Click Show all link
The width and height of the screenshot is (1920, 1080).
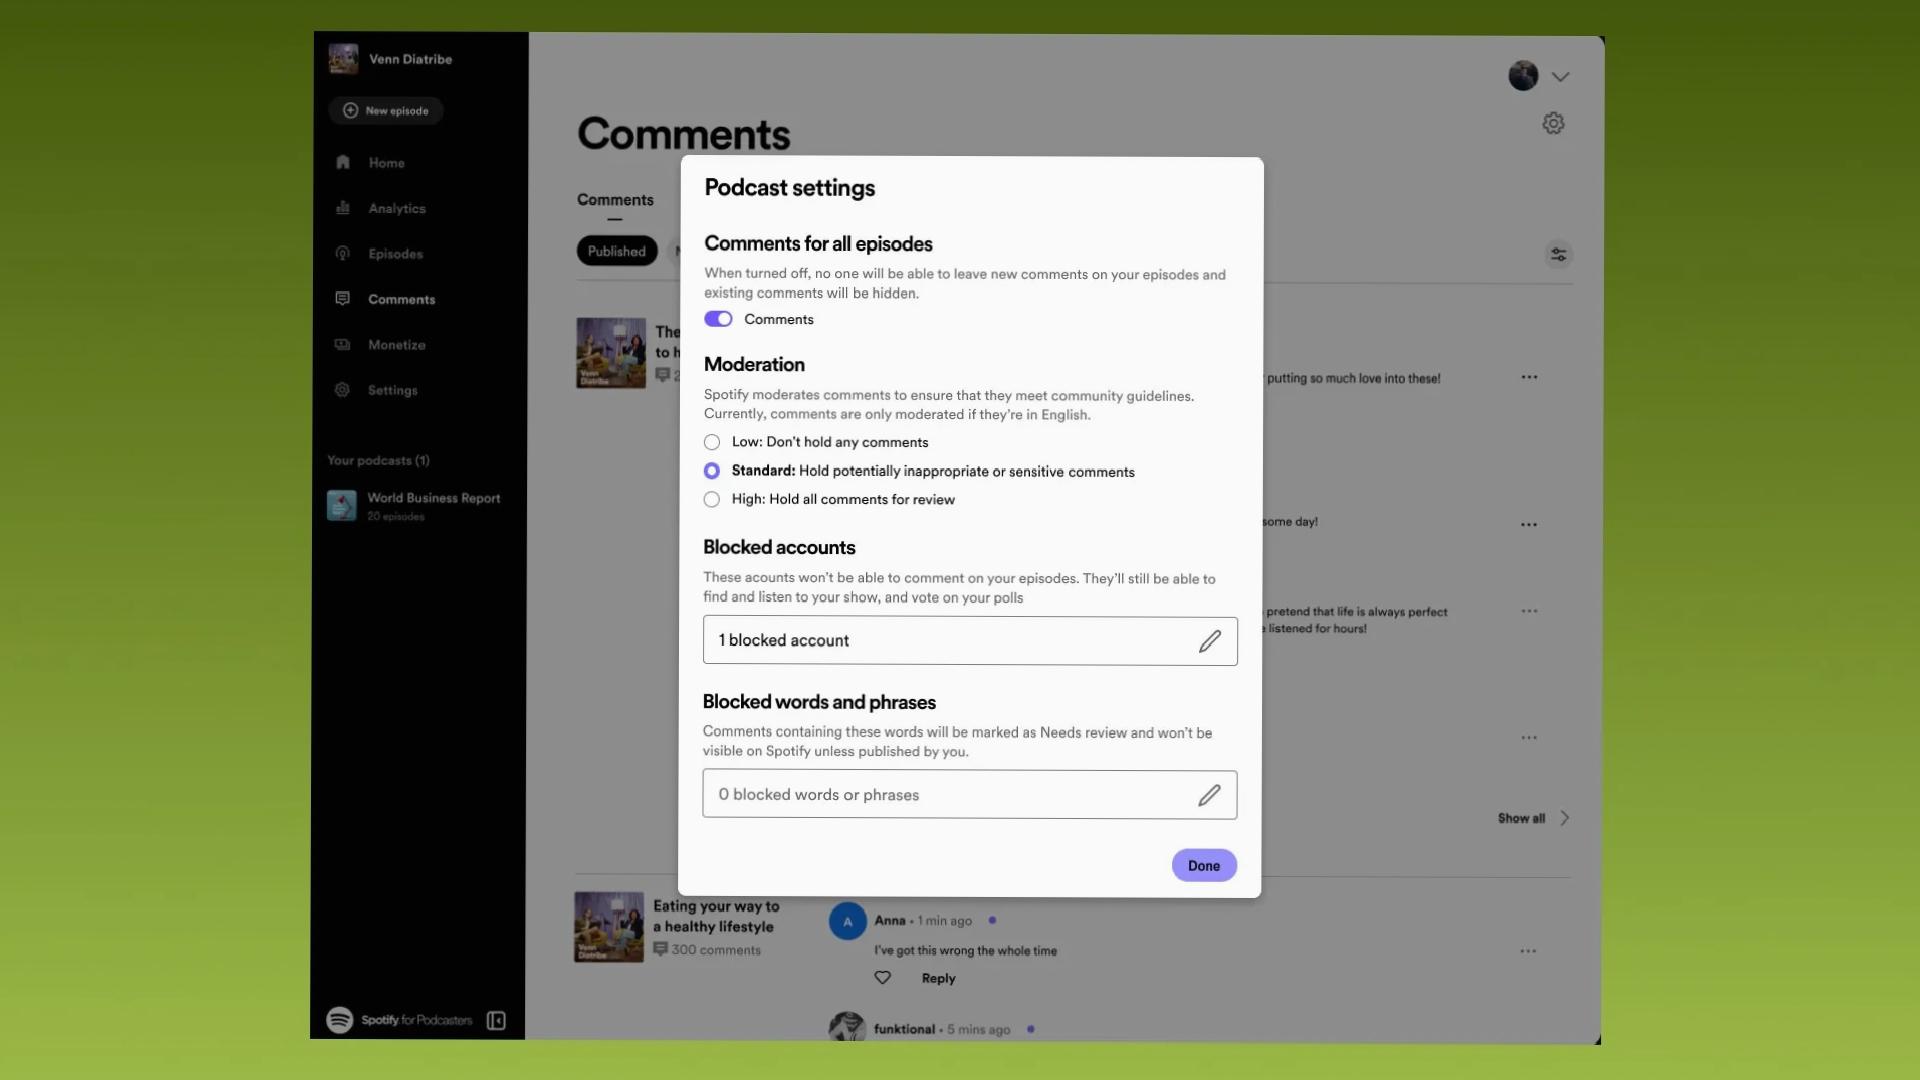pos(1521,818)
